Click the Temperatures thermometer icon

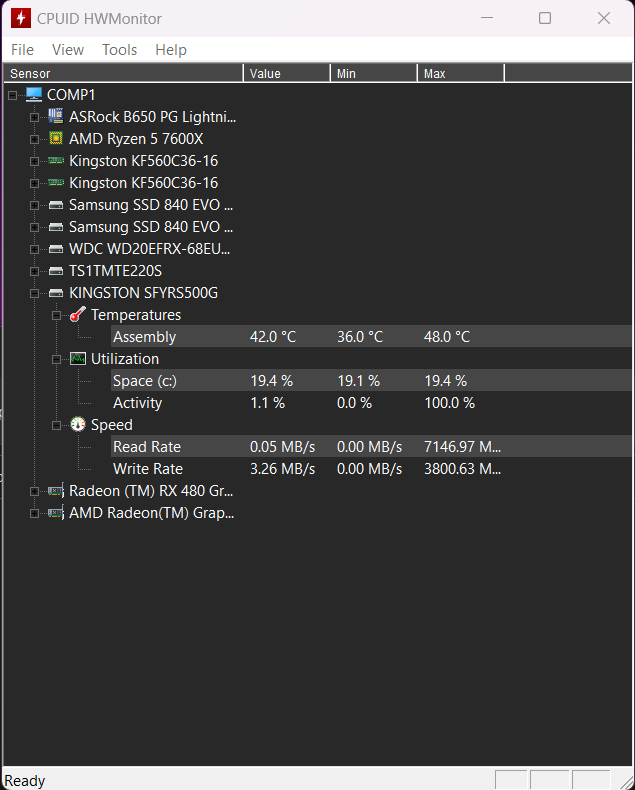(78, 315)
